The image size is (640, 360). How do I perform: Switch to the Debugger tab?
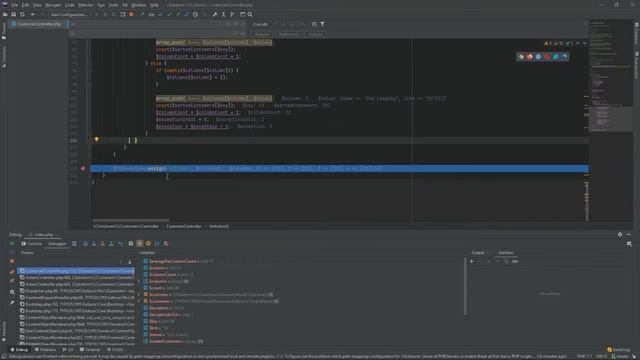click(x=57, y=244)
